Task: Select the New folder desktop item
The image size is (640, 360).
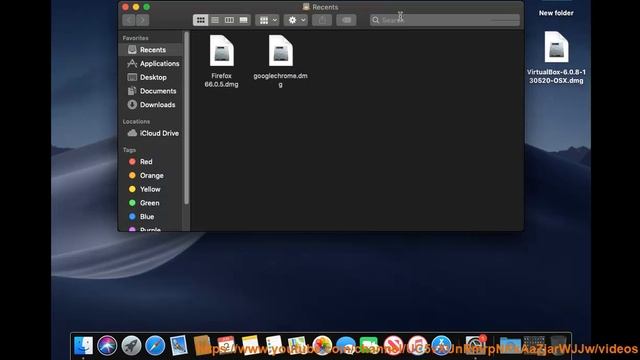Action: point(556,13)
